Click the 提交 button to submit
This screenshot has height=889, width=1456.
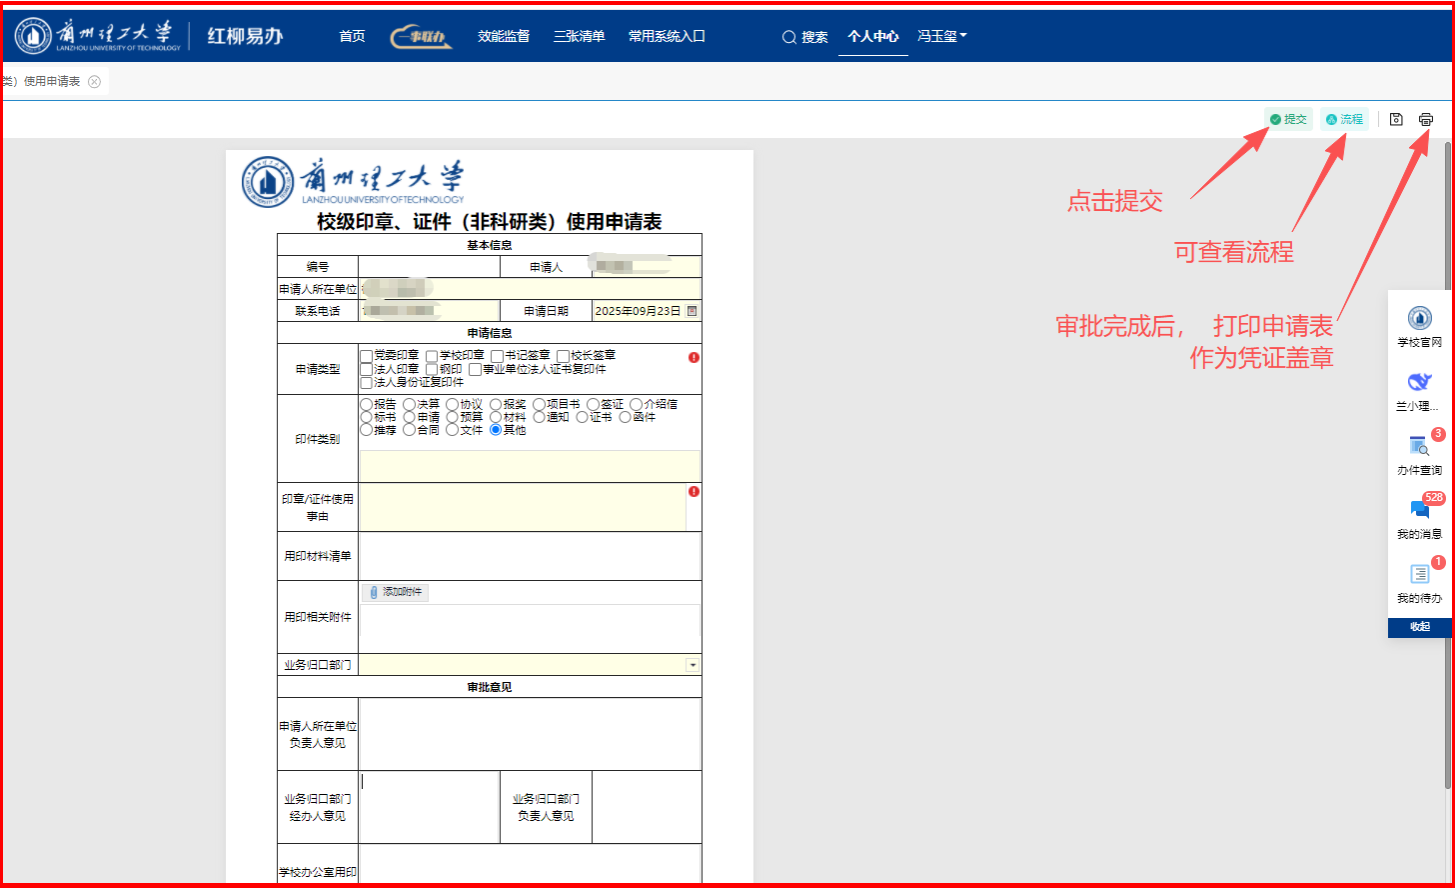click(1288, 119)
